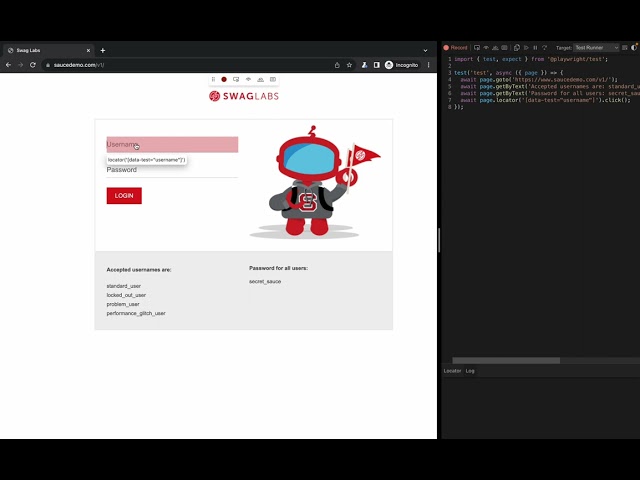Open the Target Test Runner dropdown
640x480 pixels.
pyautogui.click(x=596, y=48)
